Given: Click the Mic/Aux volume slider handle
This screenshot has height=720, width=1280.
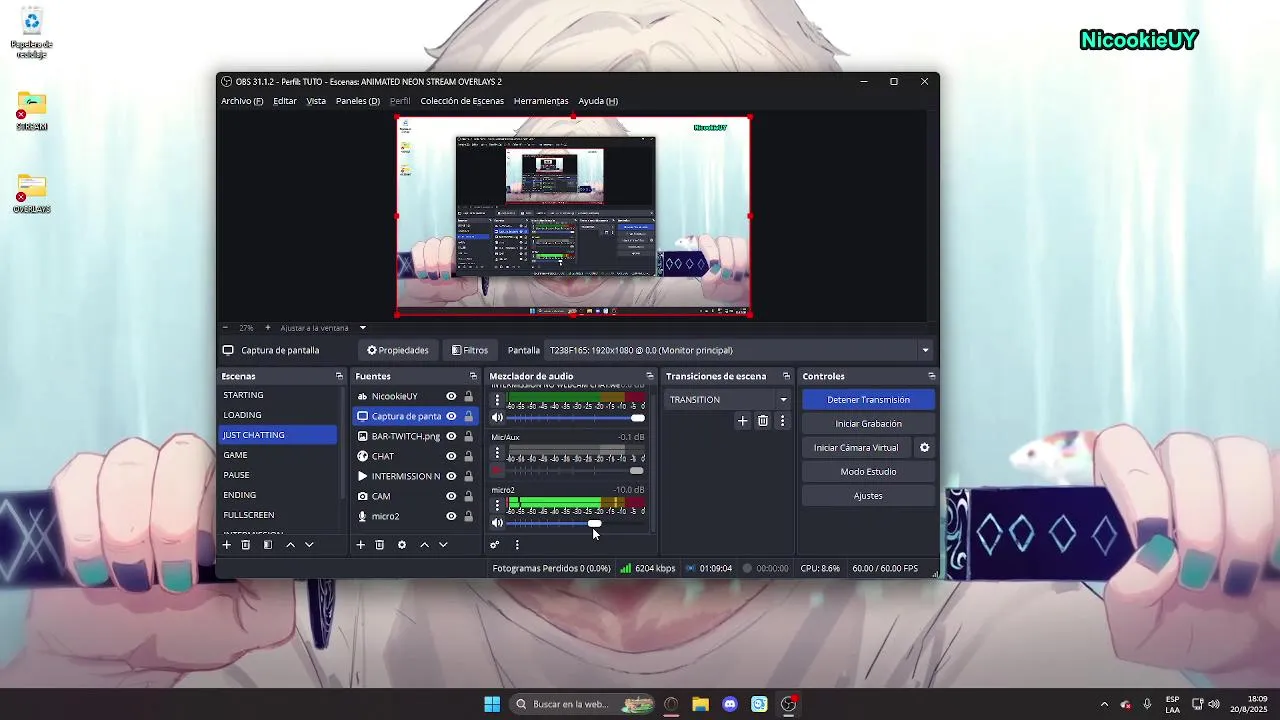Looking at the screenshot, I should (637, 470).
